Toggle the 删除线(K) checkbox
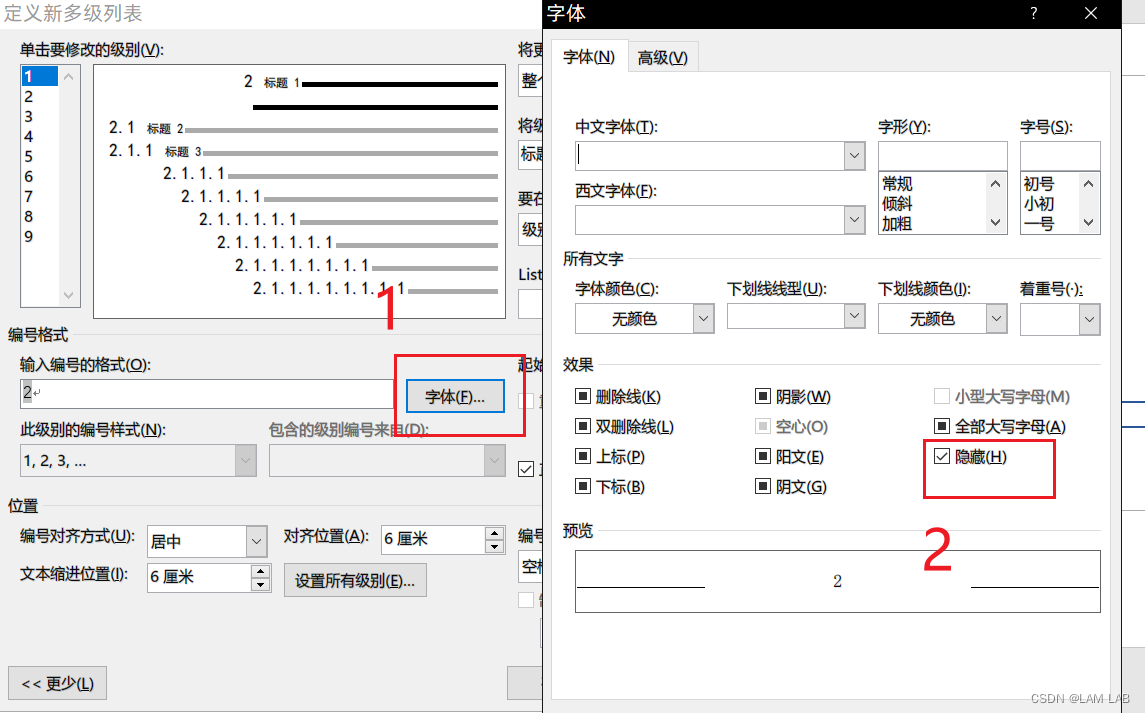This screenshot has width=1145, height=713. pos(582,397)
